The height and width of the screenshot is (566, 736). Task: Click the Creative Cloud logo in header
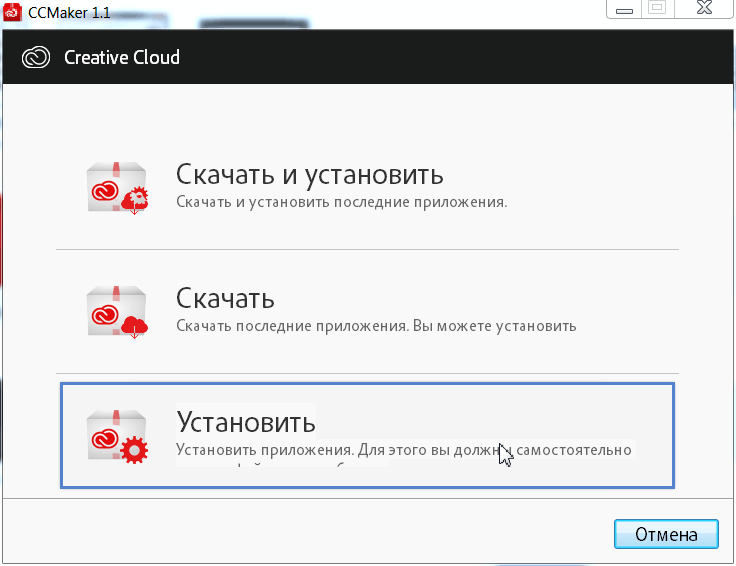[36, 57]
